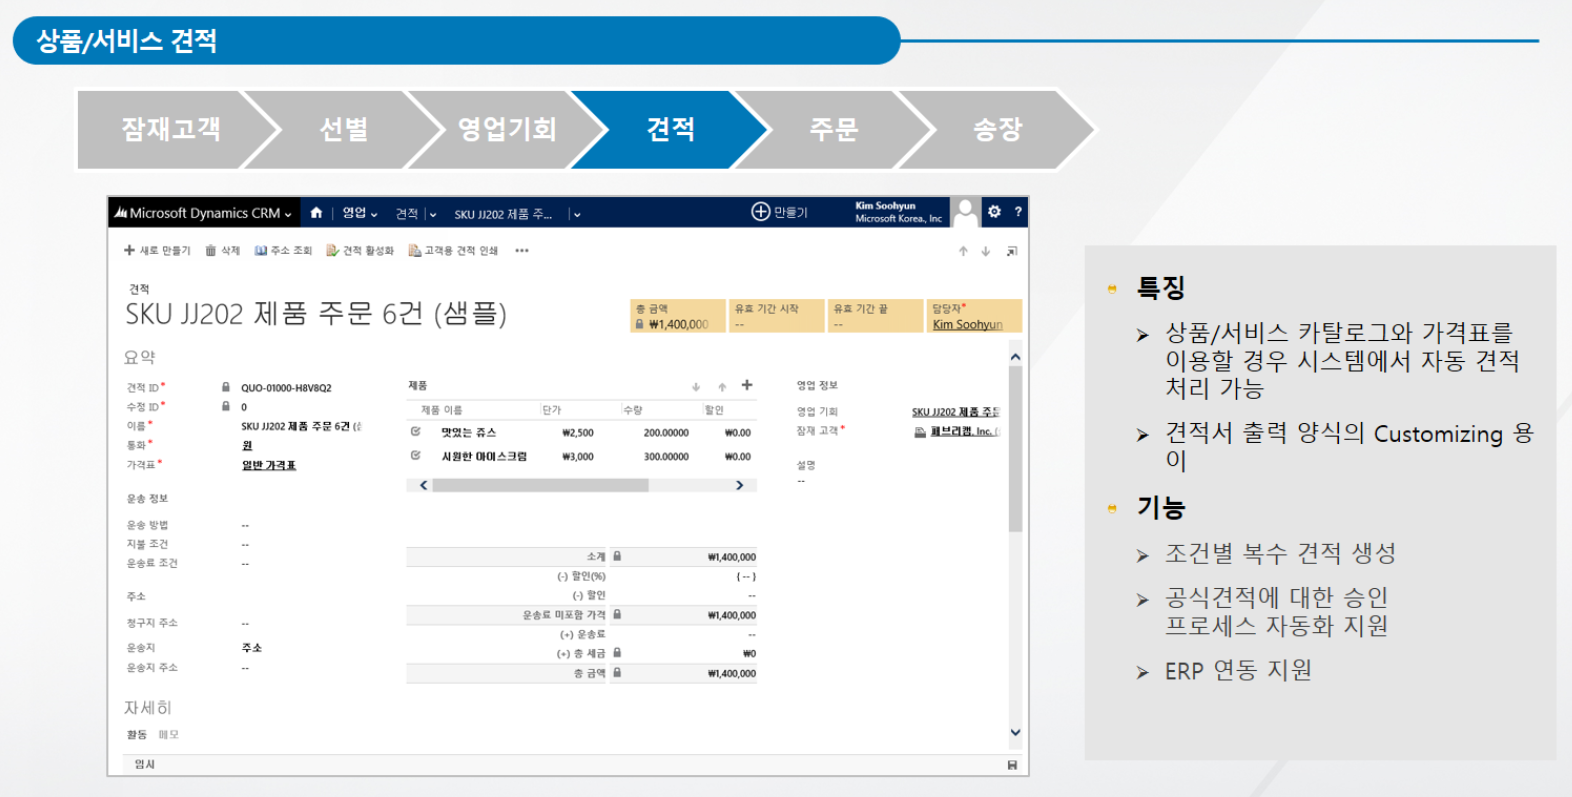The width and height of the screenshot is (1572, 797).
Task: Click the 수량 column header
Action: [633, 410]
